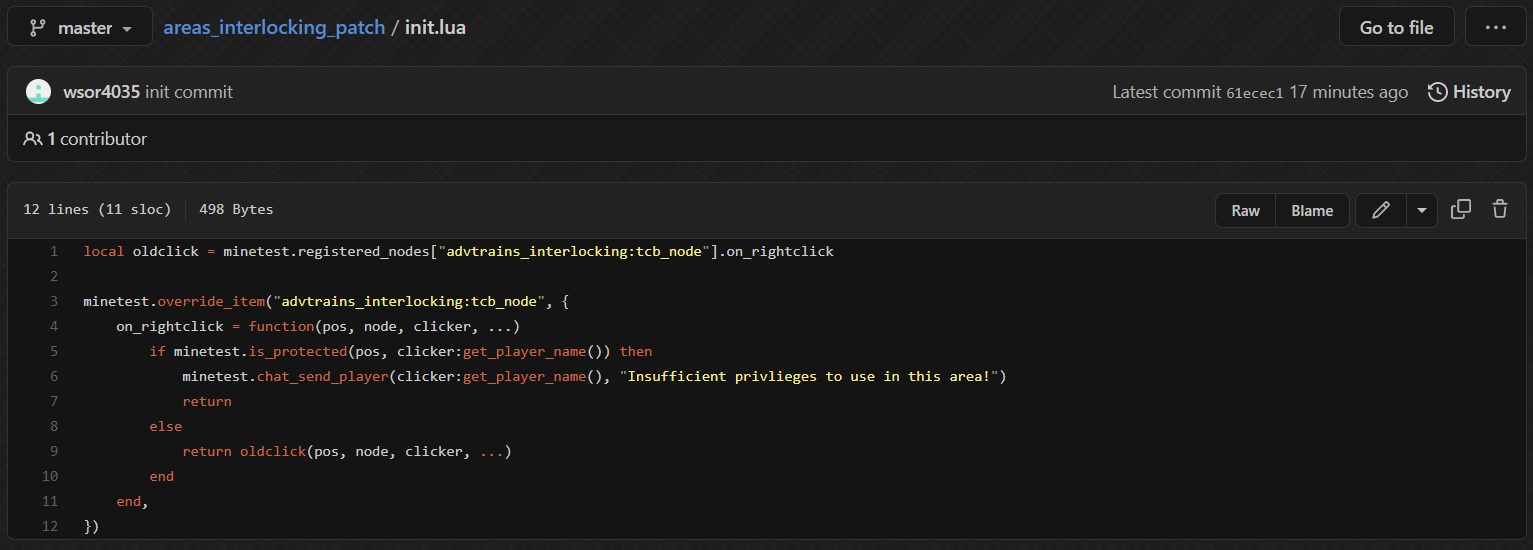Open the areas_interlocking_patch repository link
The image size is (1533, 550).
click(x=274, y=27)
